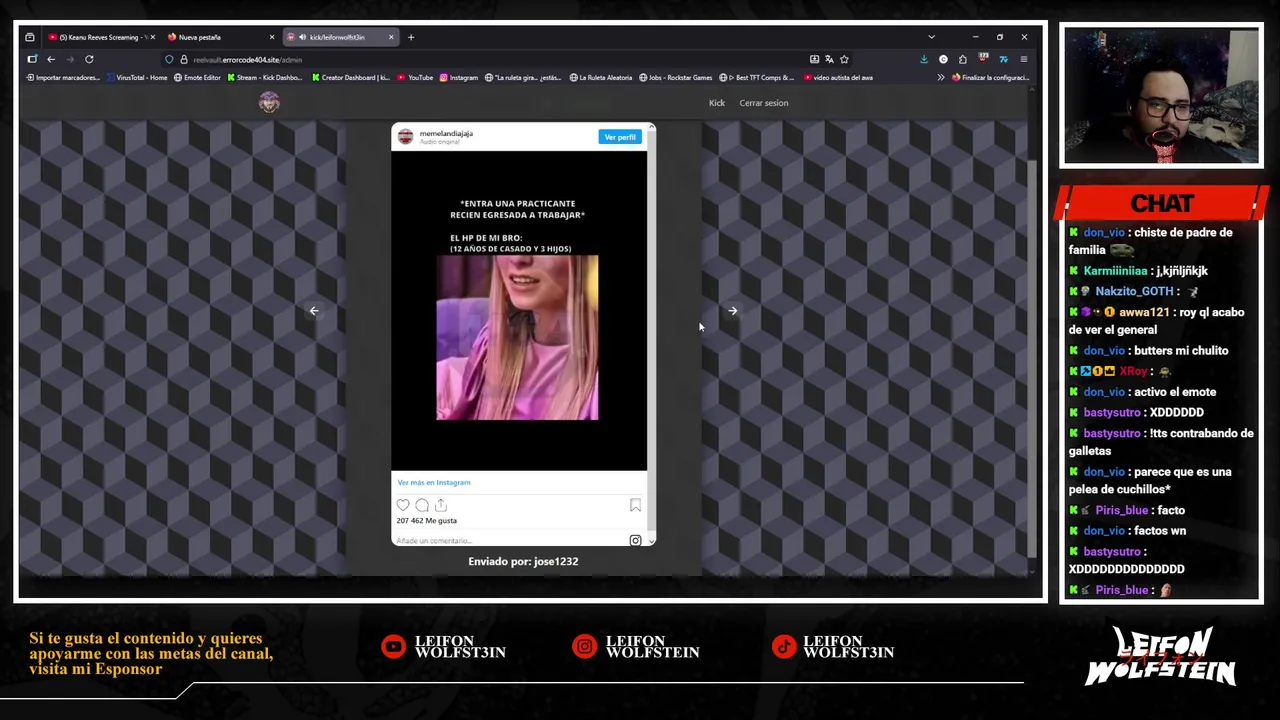Bookmark this page with the star icon
Image resolution: width=1280 pixels, height=720 pixels.
tap(844, 59)
